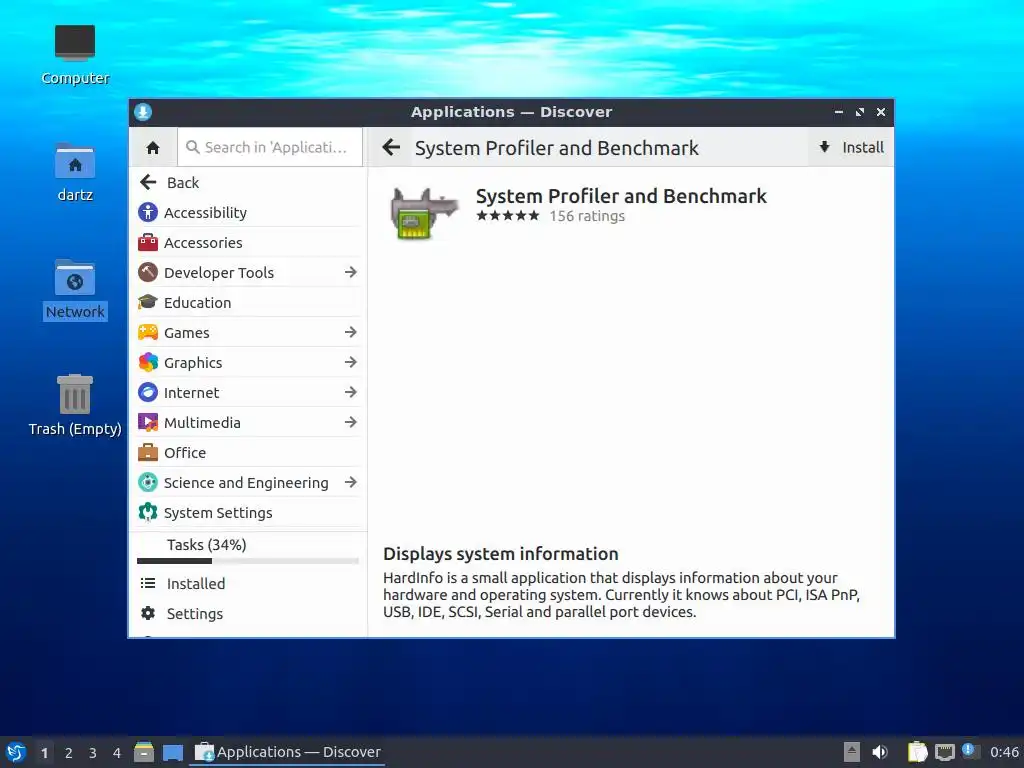The height and width of the screenshot is (768, 1024).
Task: Open the Office briefcase icon
Action: [148, 453]
